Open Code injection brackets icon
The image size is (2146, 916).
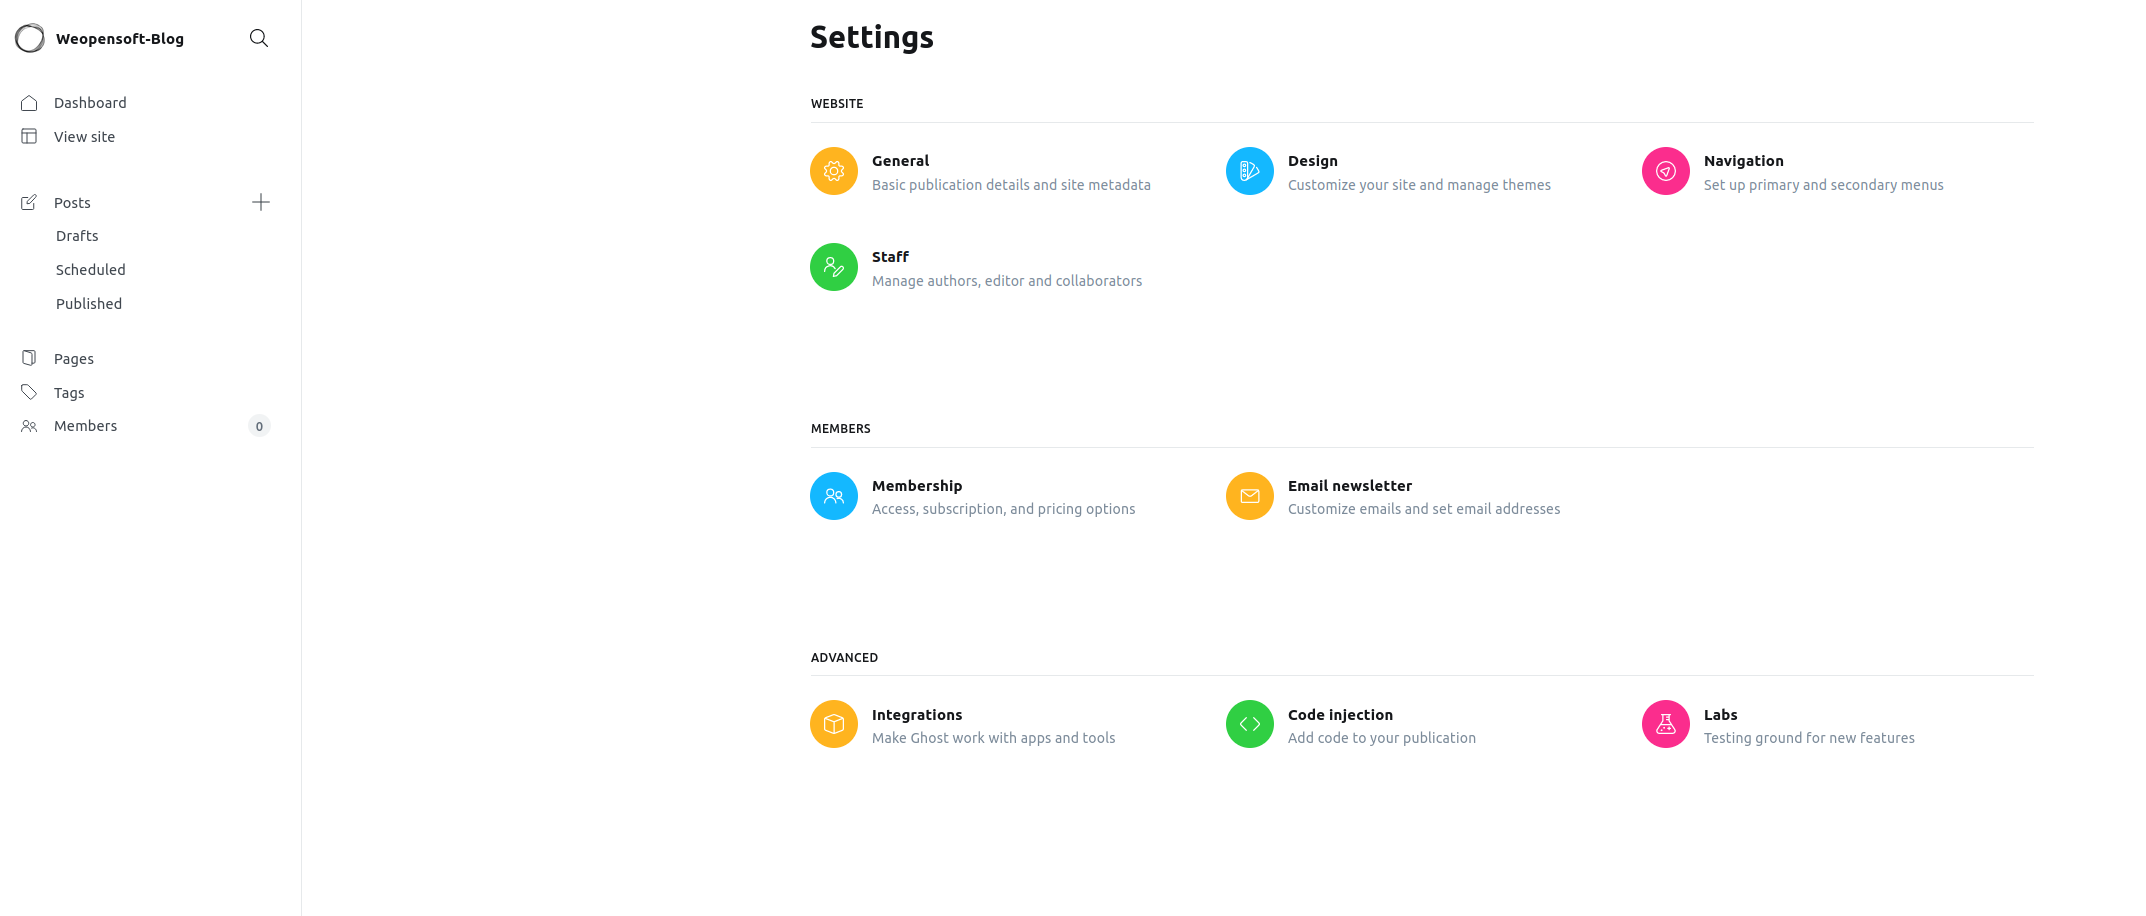(x=1250, y=724)
